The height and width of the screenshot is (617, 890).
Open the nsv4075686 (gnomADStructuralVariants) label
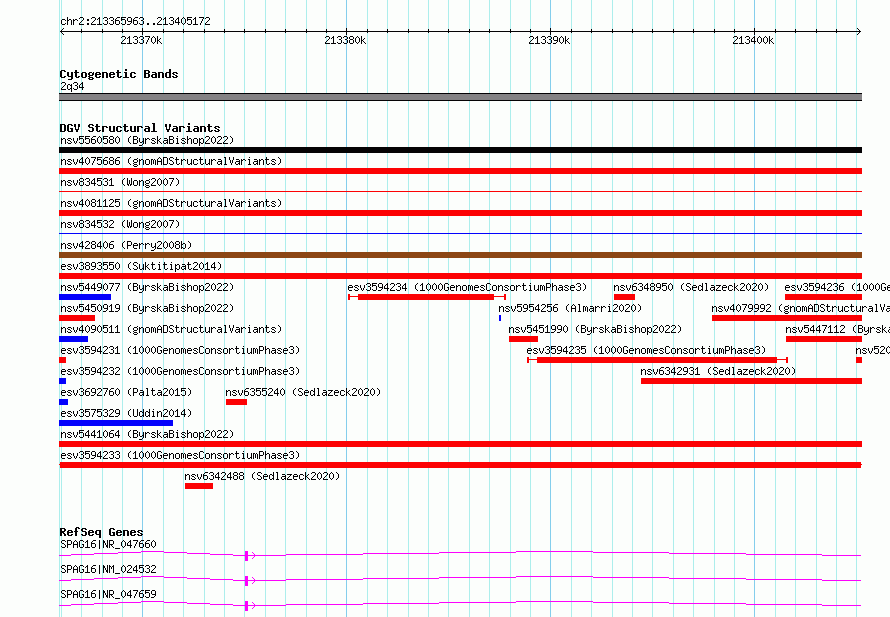coord(171,161)
